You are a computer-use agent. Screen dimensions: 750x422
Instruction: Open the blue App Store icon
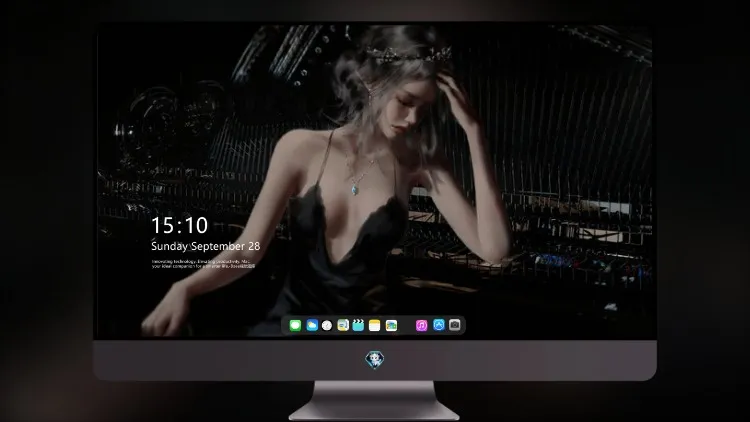coord(439,325)
